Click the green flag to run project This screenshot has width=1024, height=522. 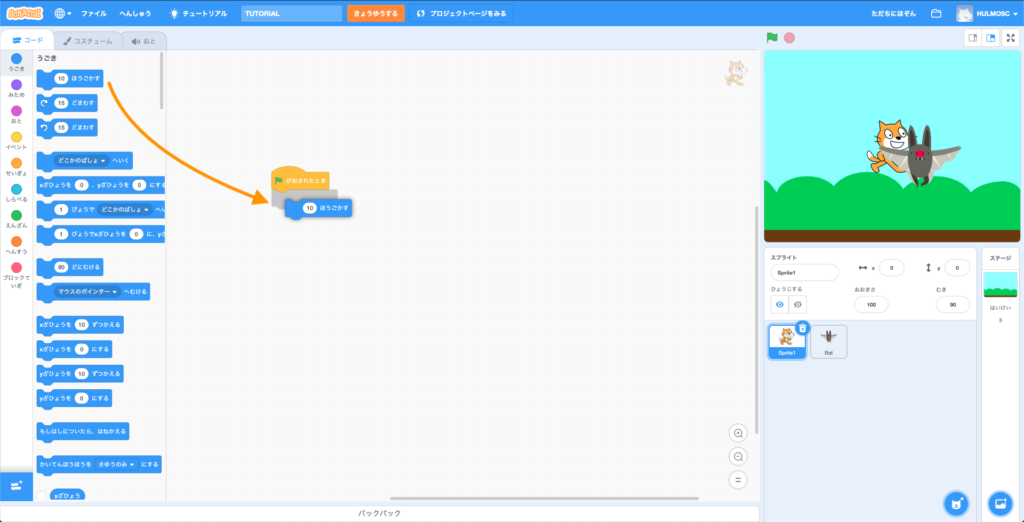click(x=772, y=38)
